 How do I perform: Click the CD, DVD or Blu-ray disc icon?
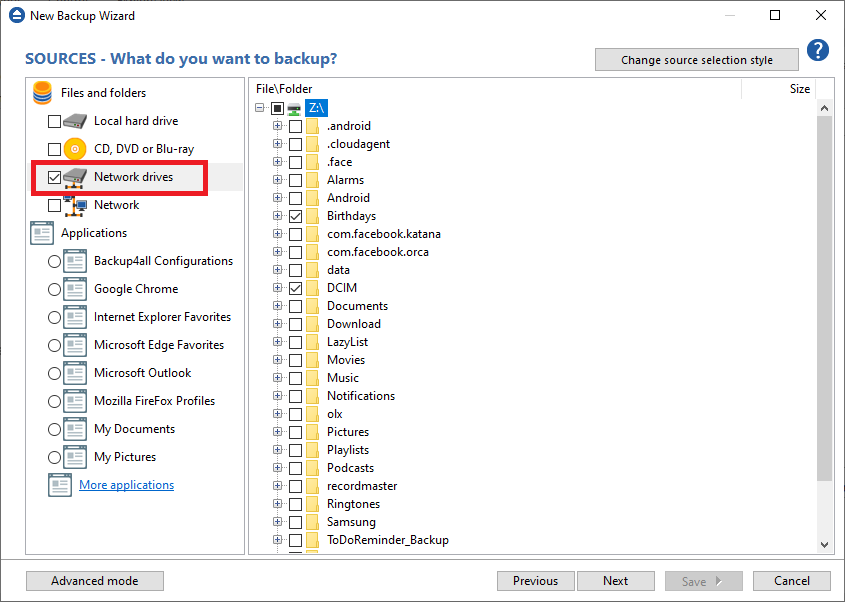(75, 149)
